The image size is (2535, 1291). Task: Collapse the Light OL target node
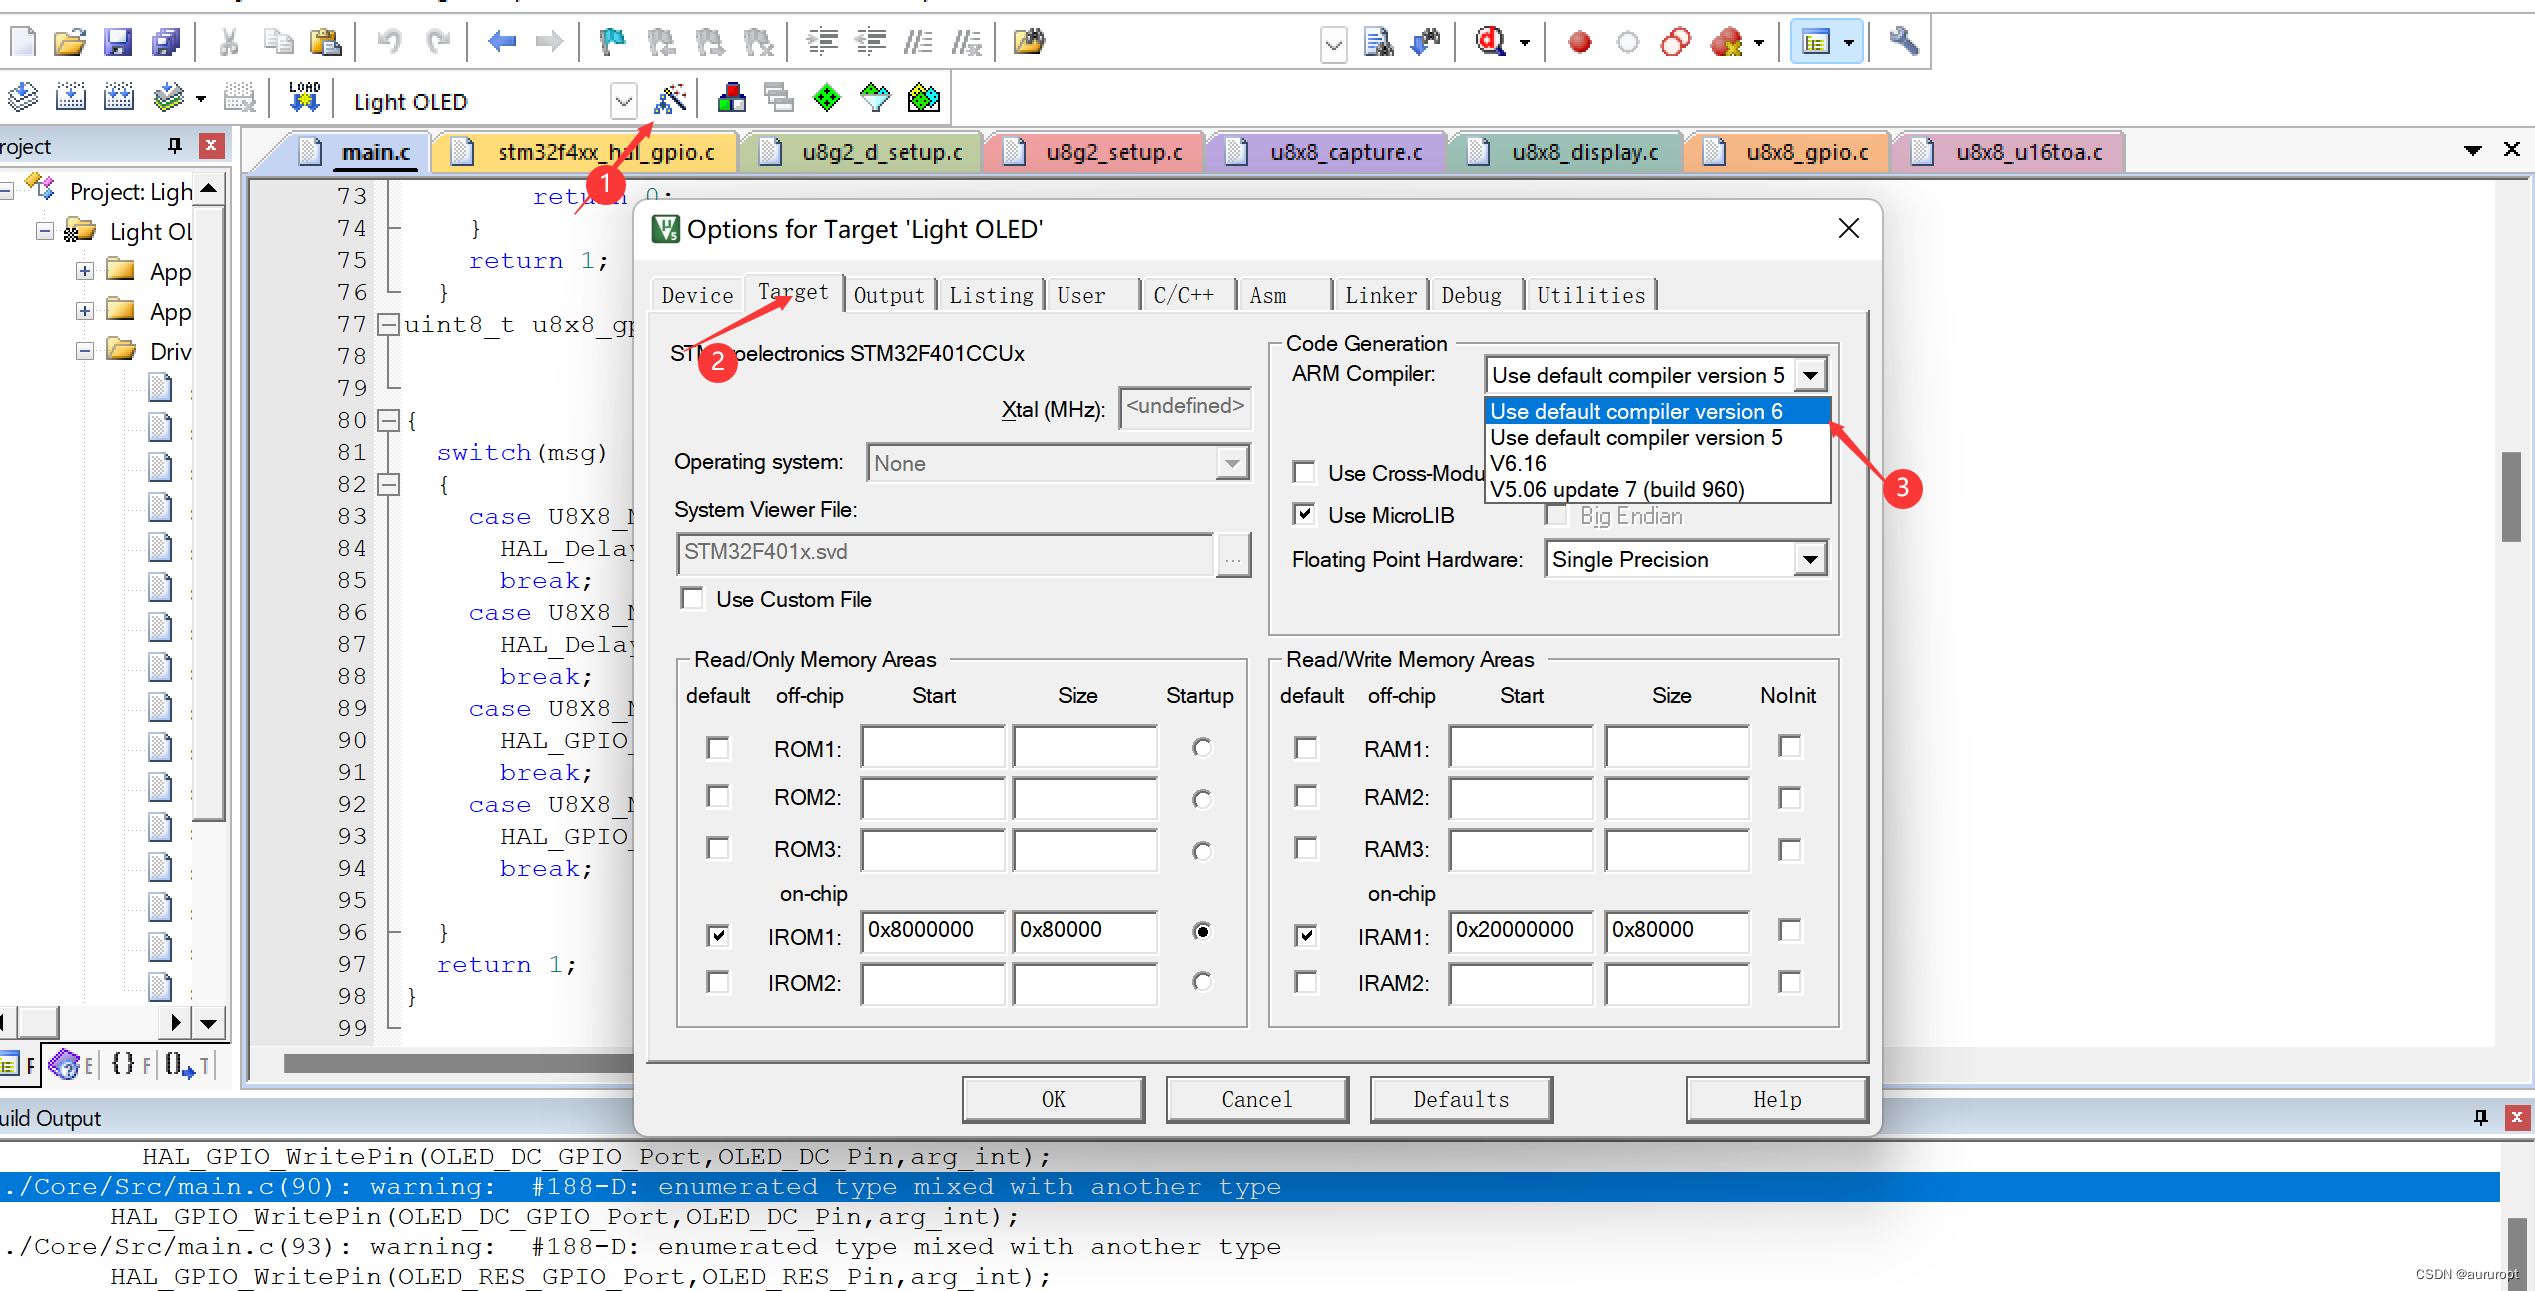(x=45, y=231)
